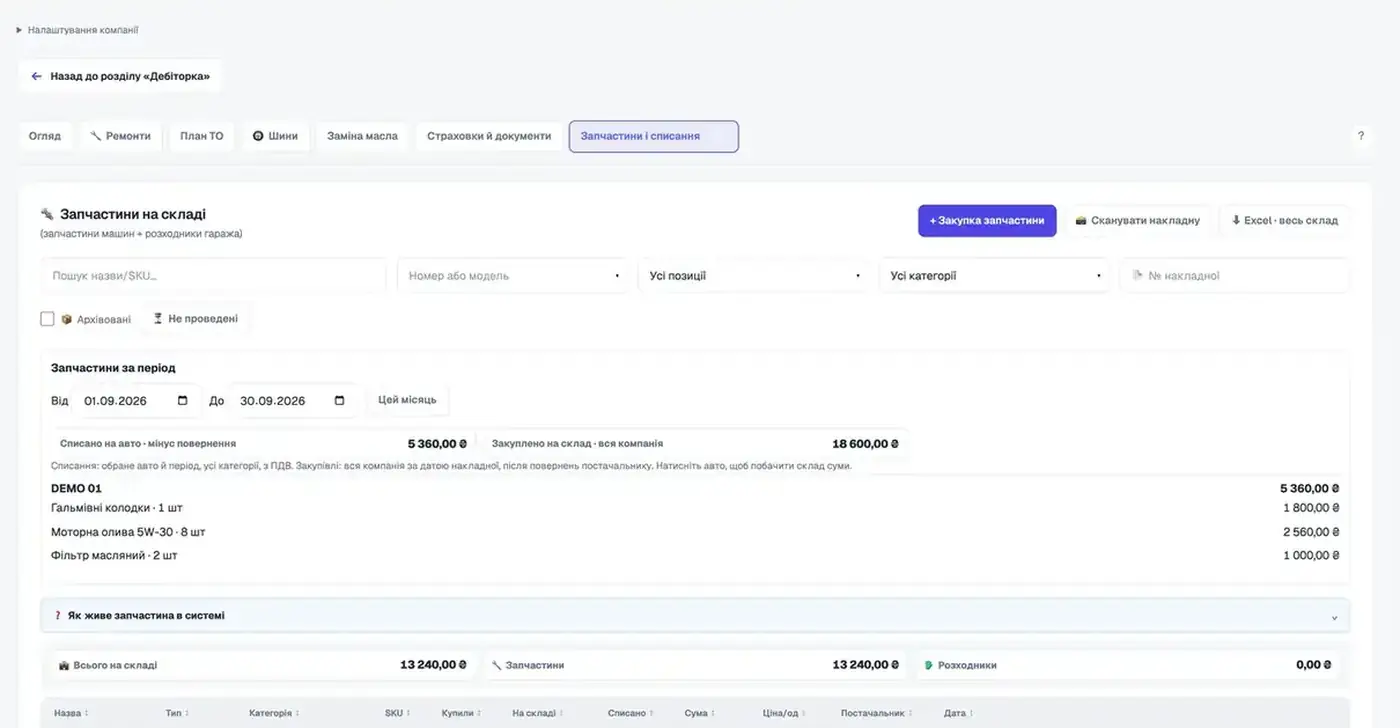
Task: Sort table by Назва column
Action: pyautogui.click(x=71, y=714)
